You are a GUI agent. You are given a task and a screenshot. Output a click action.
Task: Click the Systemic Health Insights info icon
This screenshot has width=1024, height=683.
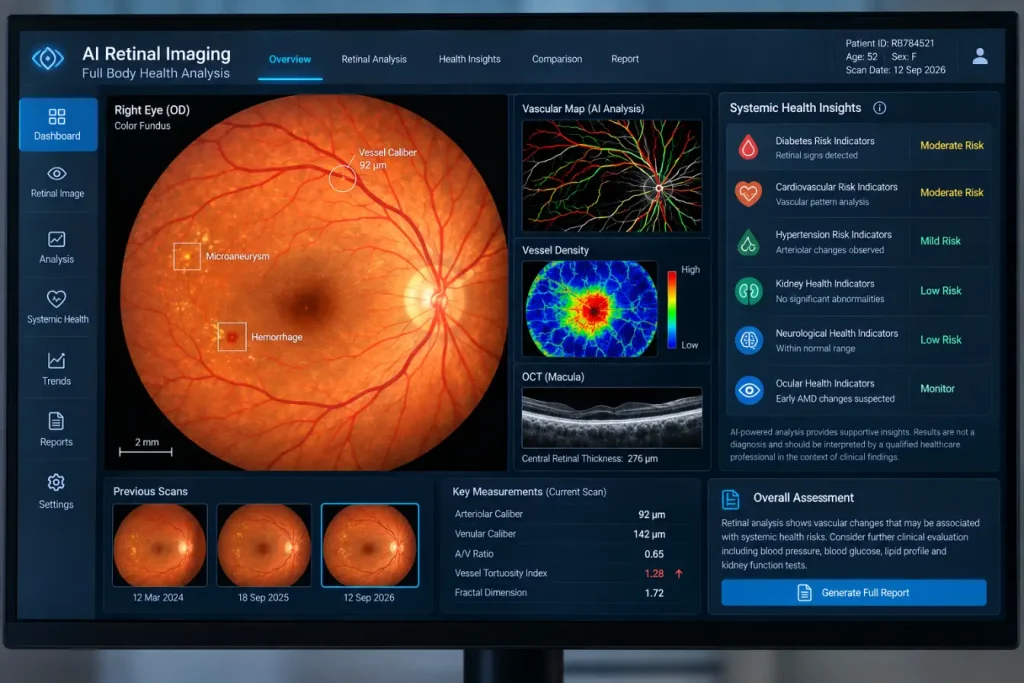(x=880, y=108)
